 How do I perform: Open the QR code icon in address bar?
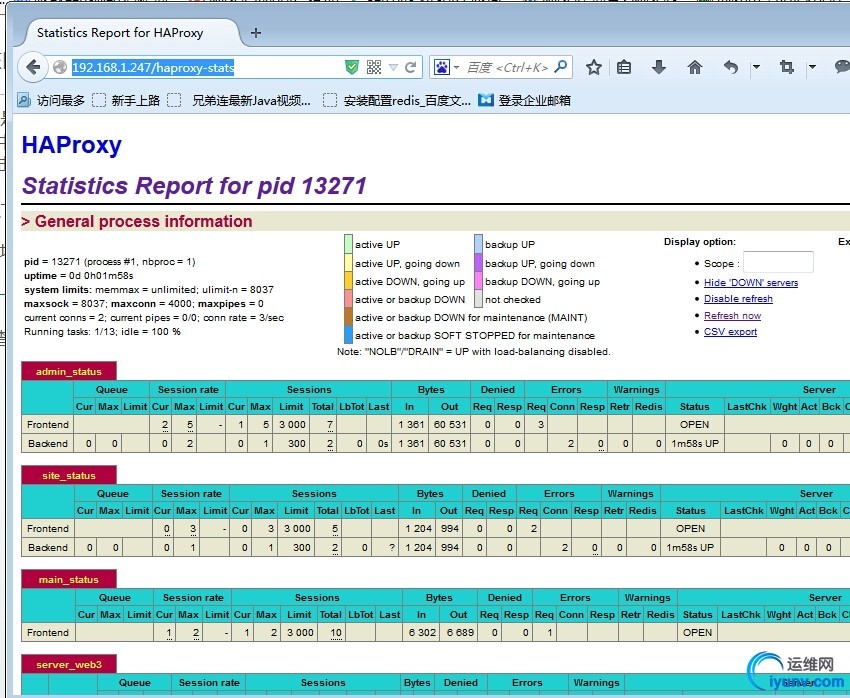pos(374,67)
